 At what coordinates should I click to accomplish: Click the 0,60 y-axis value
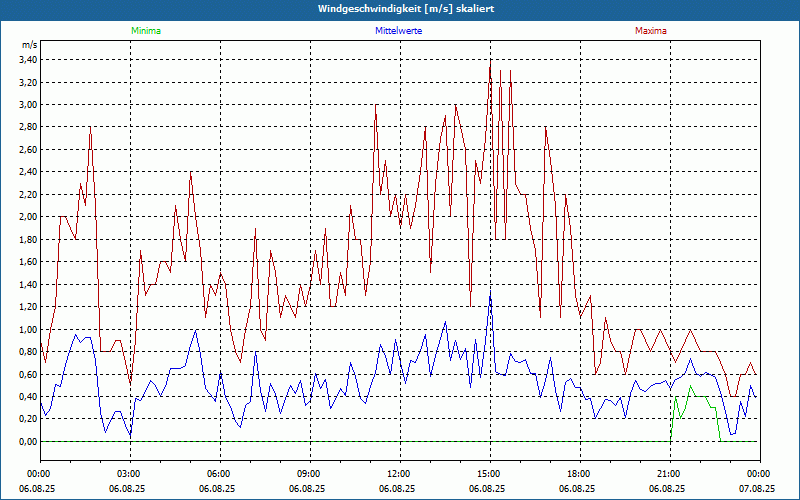[28, 374]
